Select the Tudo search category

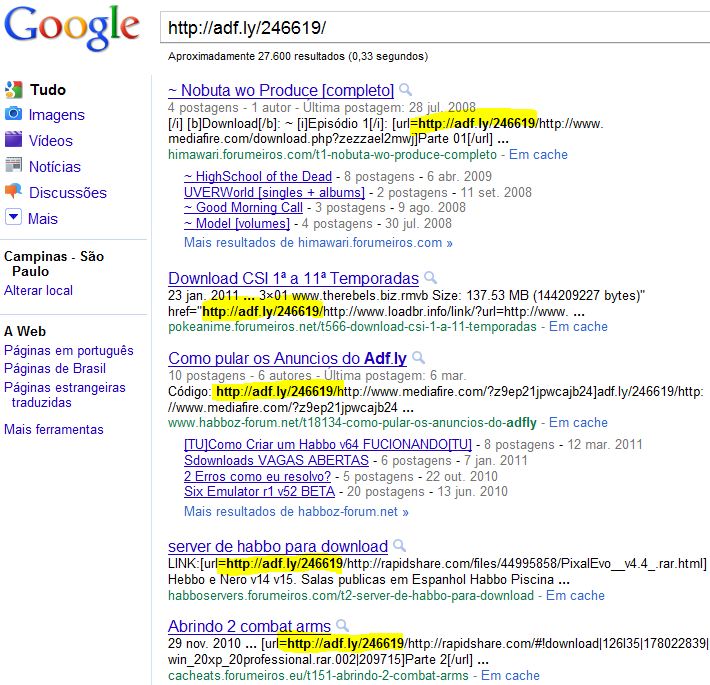48,90
